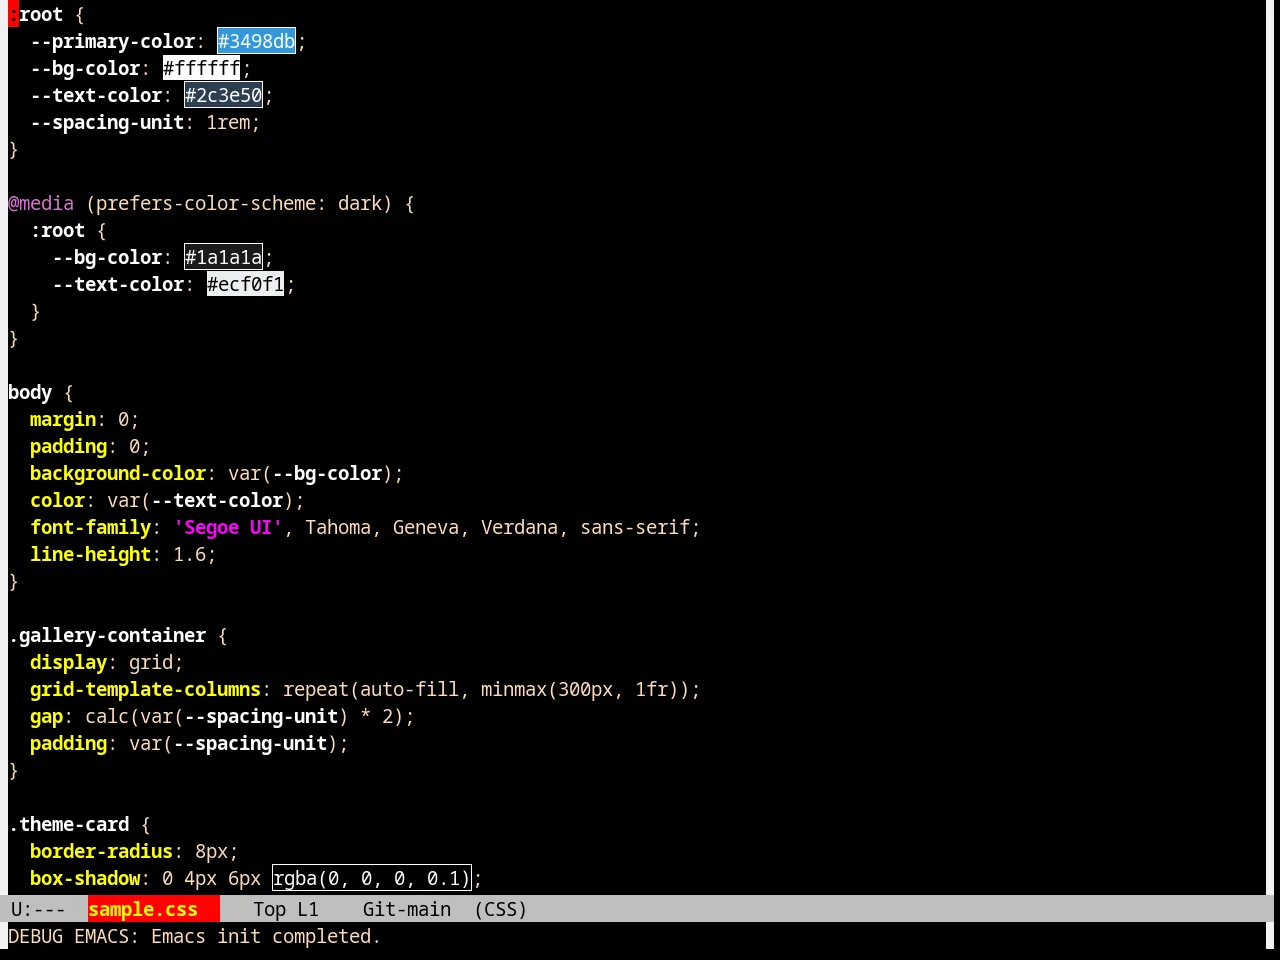
Task: Click the rgba(0, 0, 0, 0.1) shadow value
Action: (x=371, y=878)
